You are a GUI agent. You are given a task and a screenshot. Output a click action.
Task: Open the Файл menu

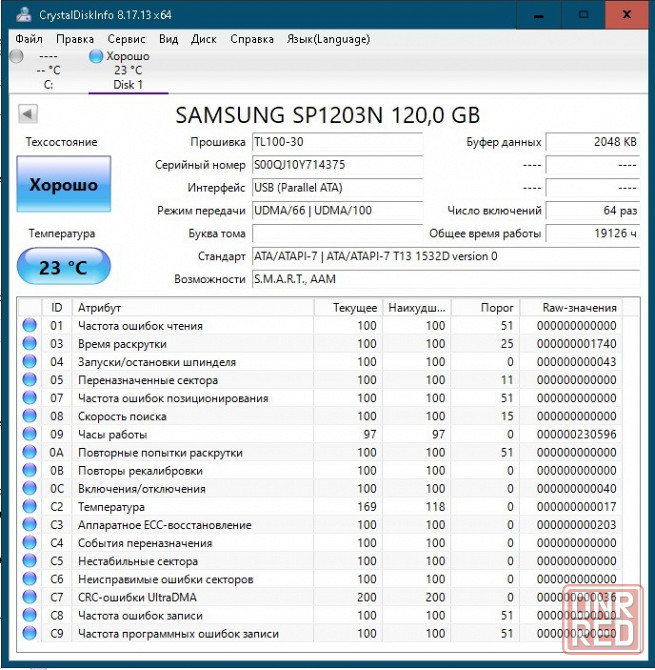pos(29,39)
